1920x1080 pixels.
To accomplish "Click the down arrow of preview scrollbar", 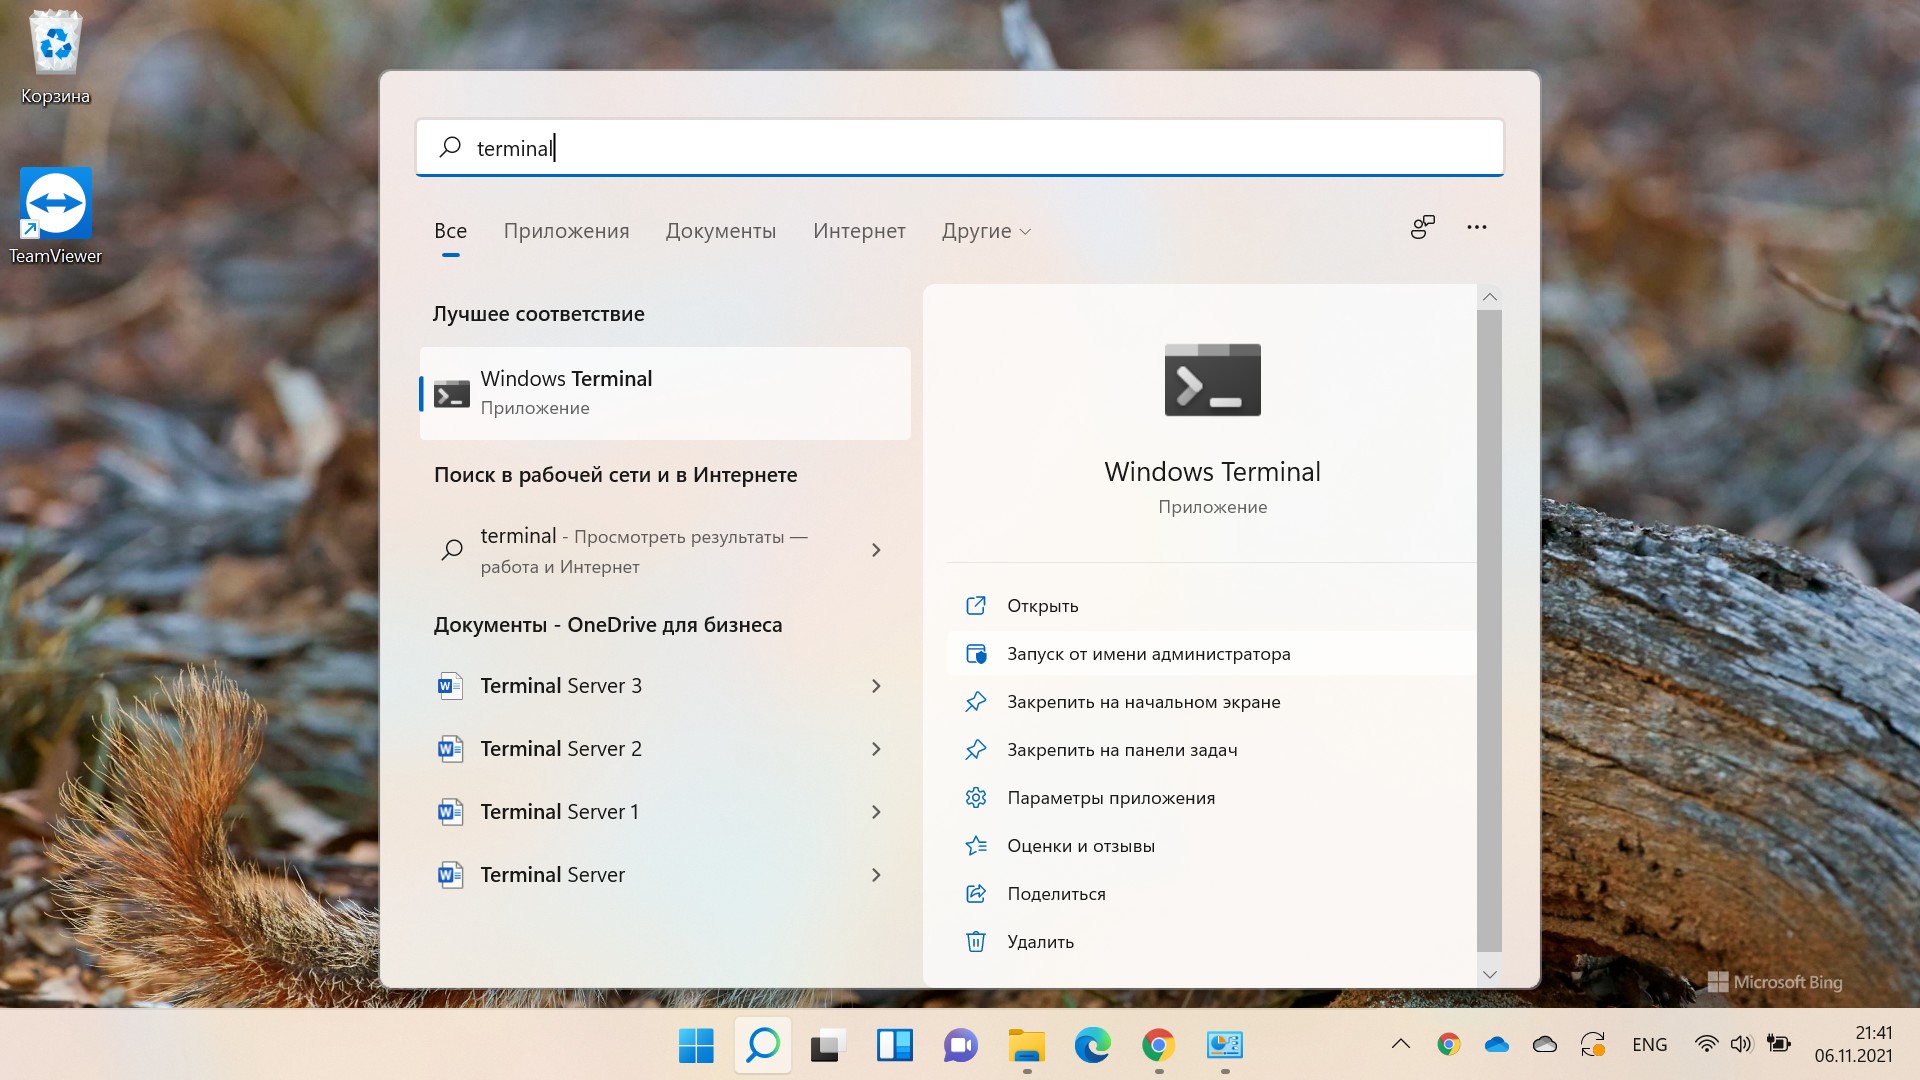I will (1489, 974).
